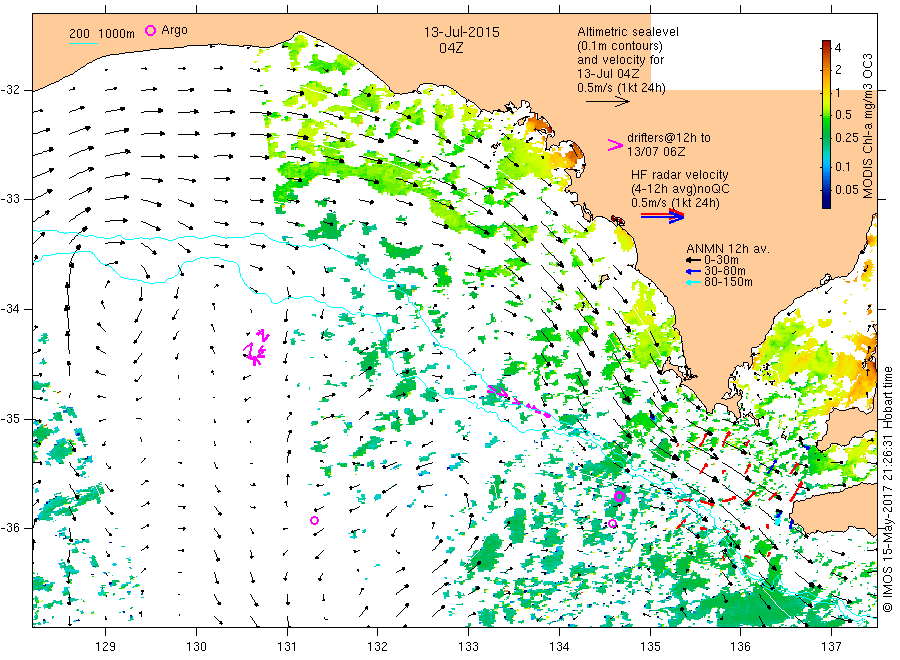Screen dimensions: 900x660
Task: Click the '30-80m' depth range label
Action: click(725, 271)
